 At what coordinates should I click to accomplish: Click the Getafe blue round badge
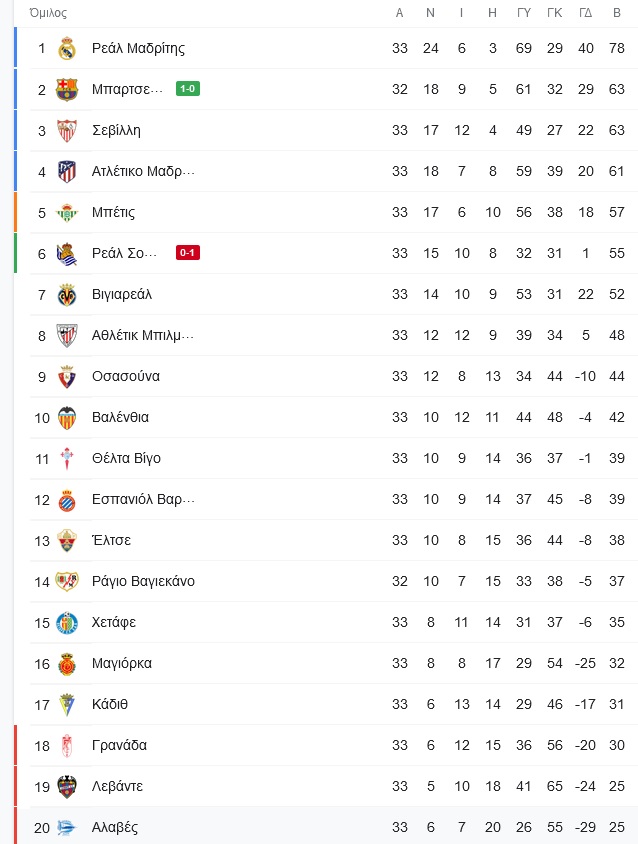tap(67, 623)
